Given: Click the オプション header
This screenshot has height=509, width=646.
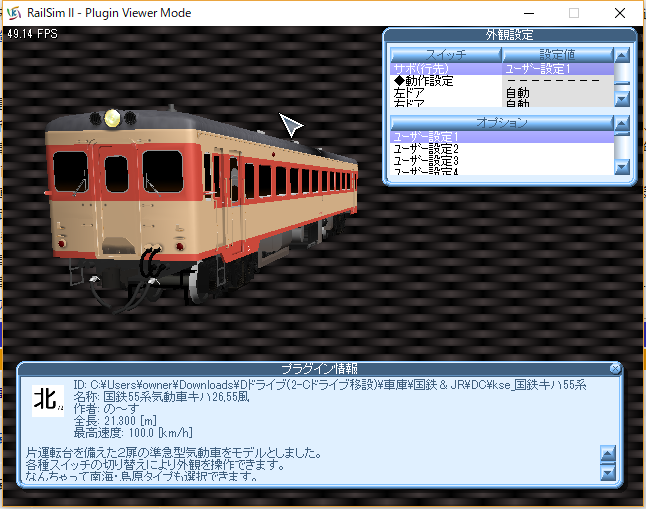Looking at the screenshot, I should 502,122.
